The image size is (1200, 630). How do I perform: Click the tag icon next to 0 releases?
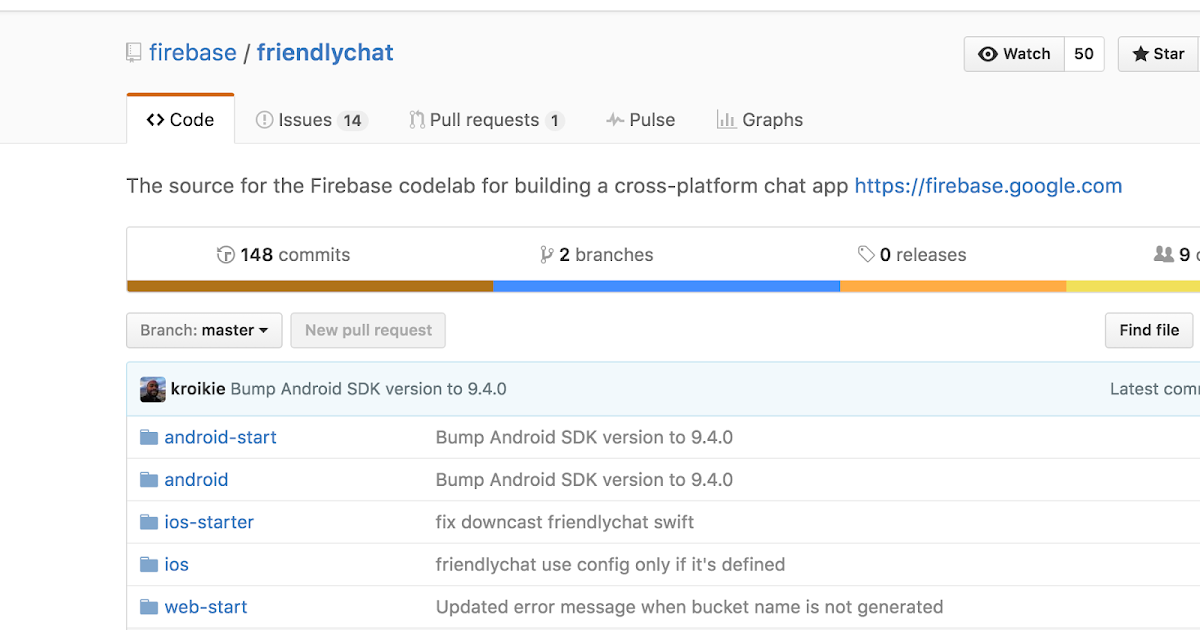coord(866,254)
